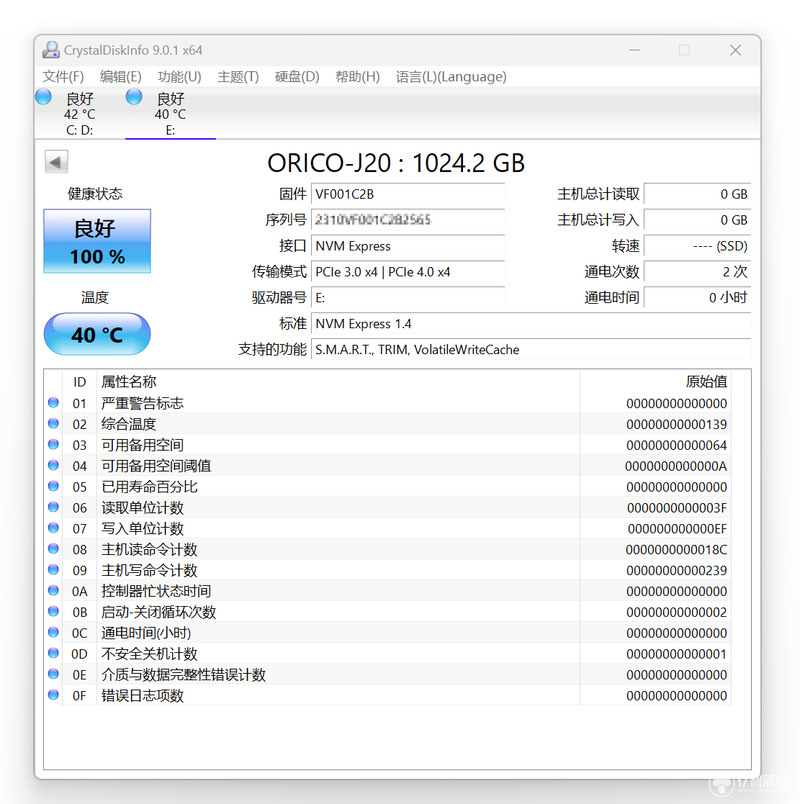800x804 pixels.
Task: Select the 控制器忙状态时间 attribute name
Action: coord(156,591)
